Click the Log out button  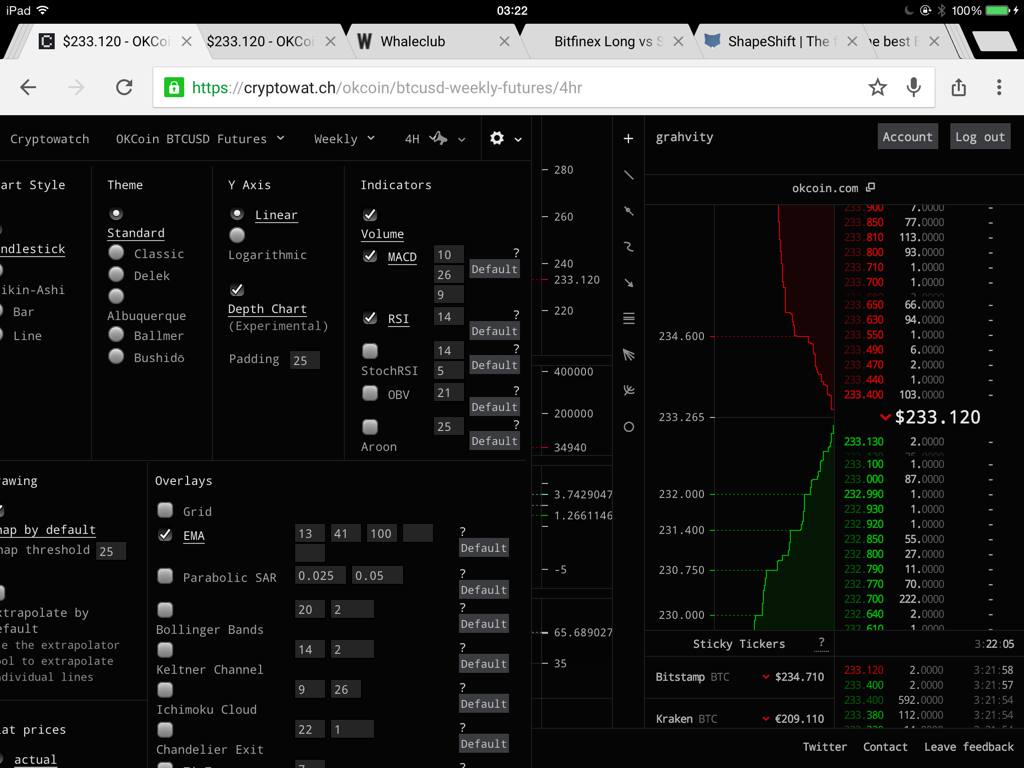(x=980, y=136)
